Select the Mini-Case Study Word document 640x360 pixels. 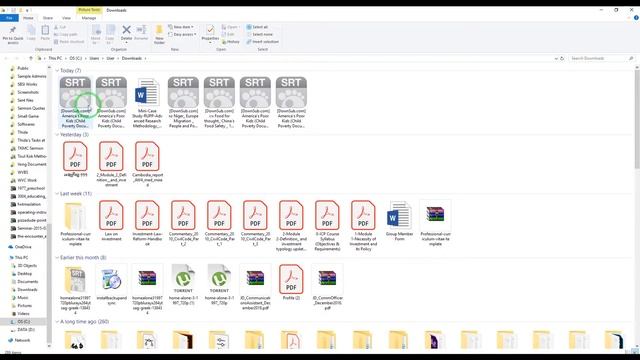point(147,102)
